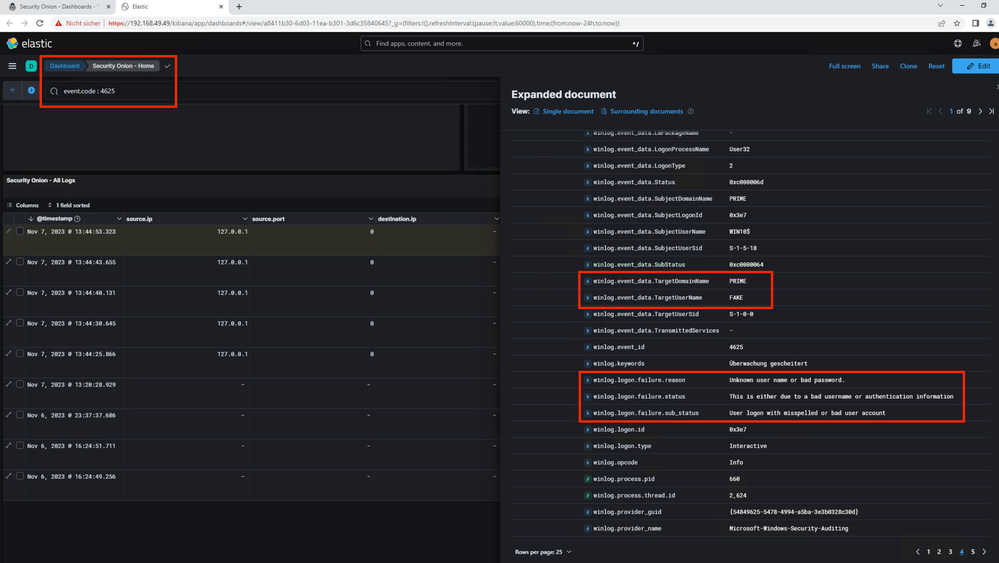Click the browser share page icon

(941, 23)
